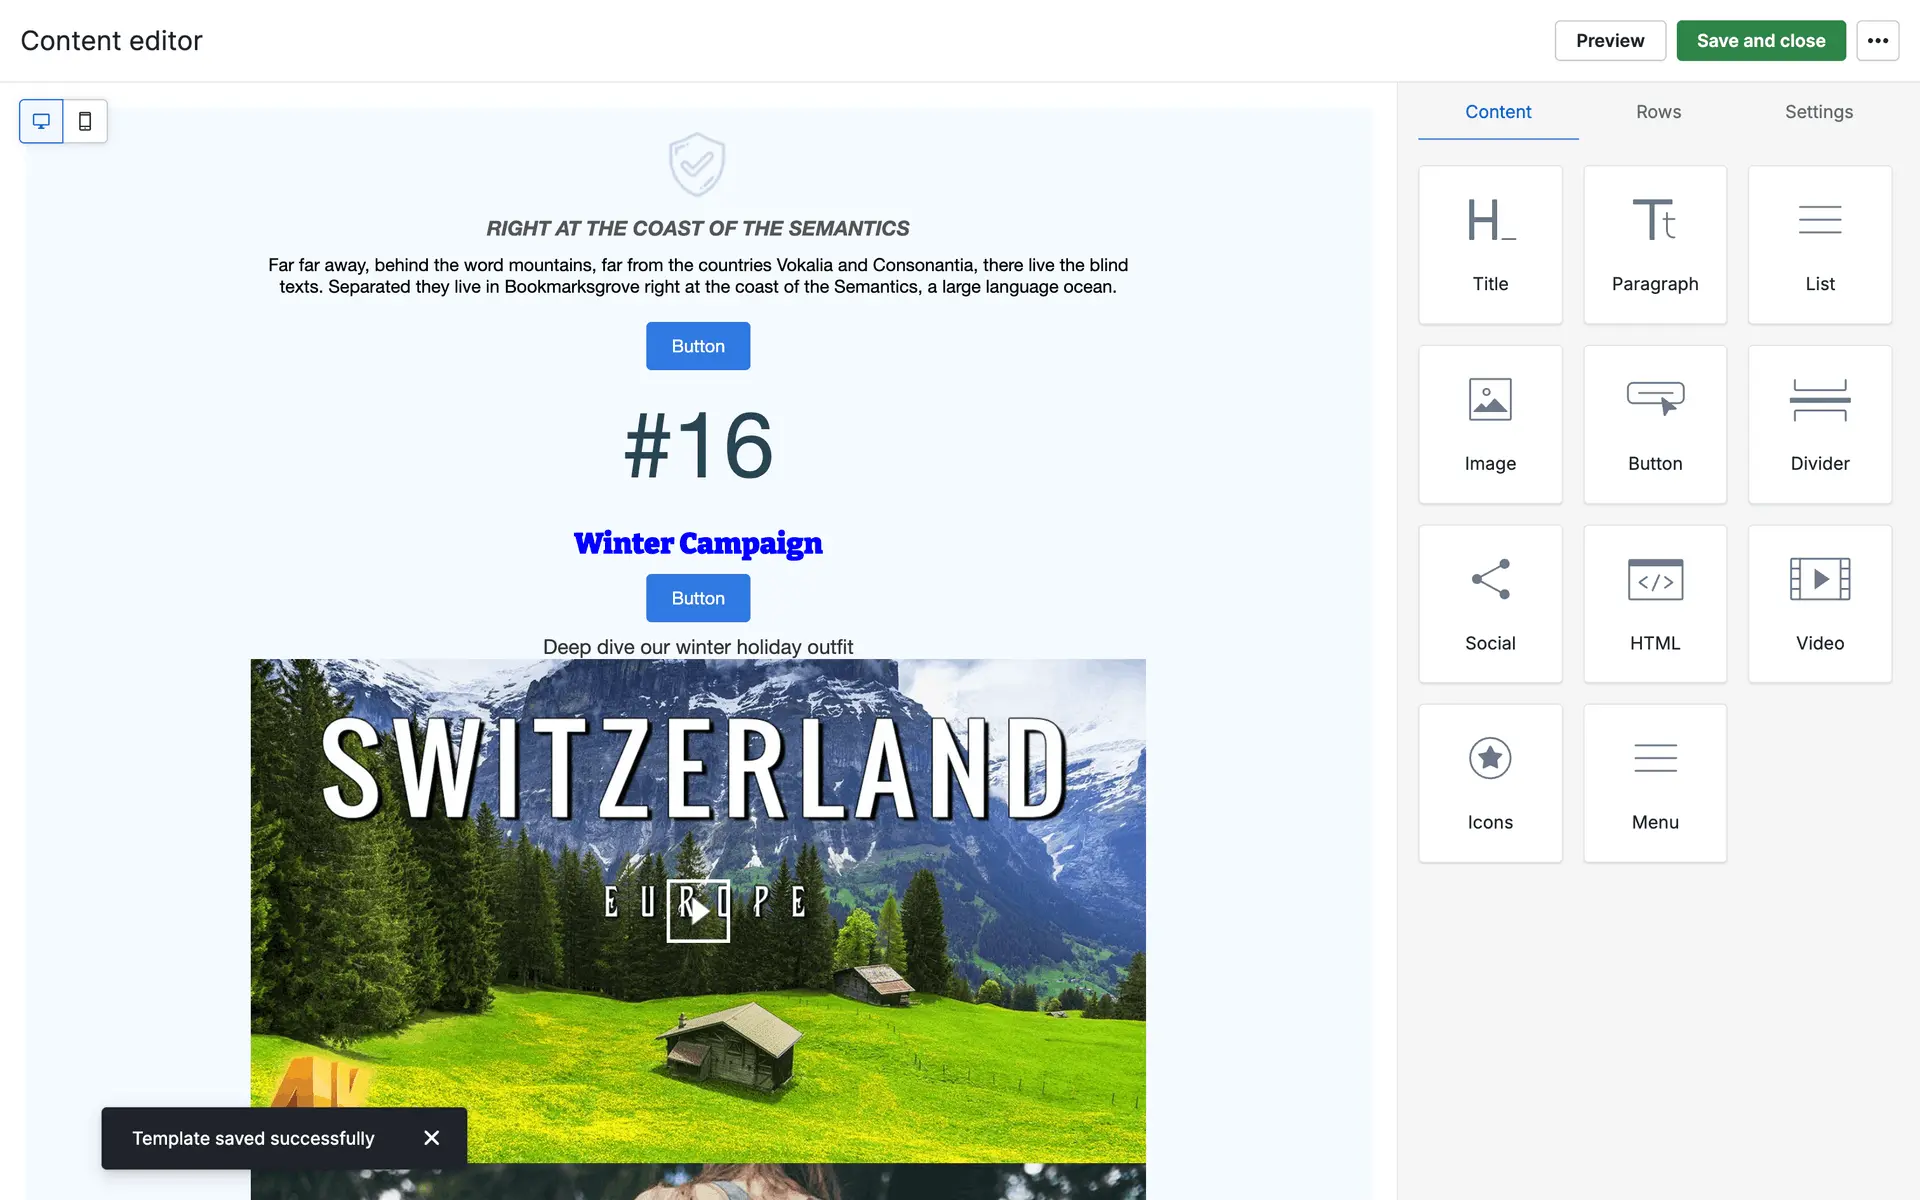The height and width of the screenshot is (1200, 1920).
Task: Switch to the Settings tab
Action: tap(1818, 112)
